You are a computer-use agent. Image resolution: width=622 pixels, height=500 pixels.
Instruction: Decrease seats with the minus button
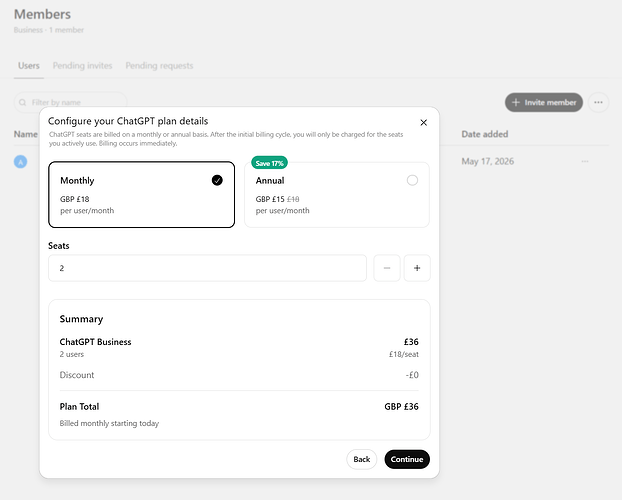tap(387, 268)
